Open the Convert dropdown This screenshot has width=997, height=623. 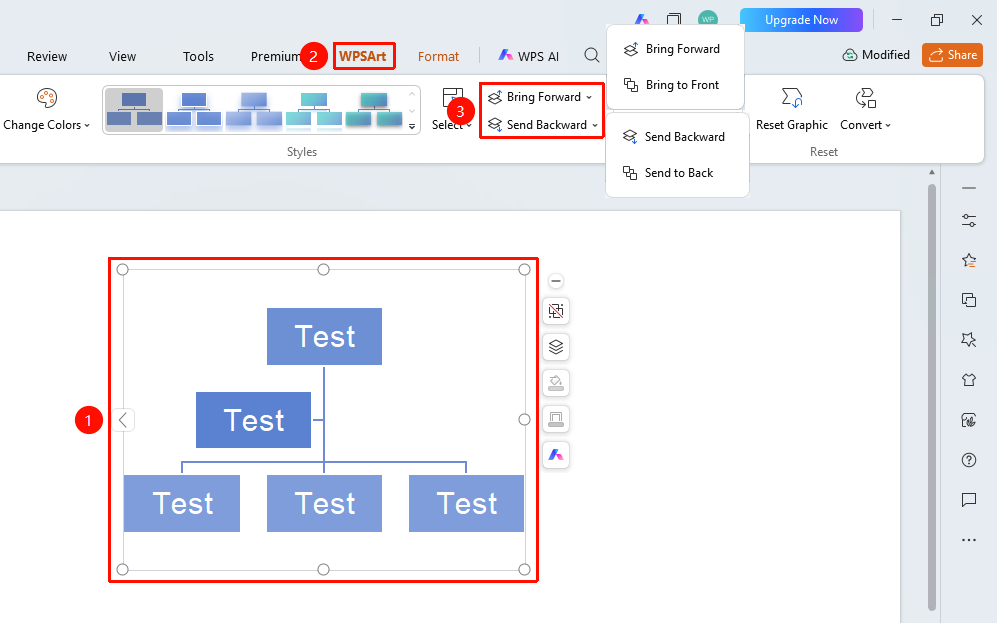click(x=865, y=109)
